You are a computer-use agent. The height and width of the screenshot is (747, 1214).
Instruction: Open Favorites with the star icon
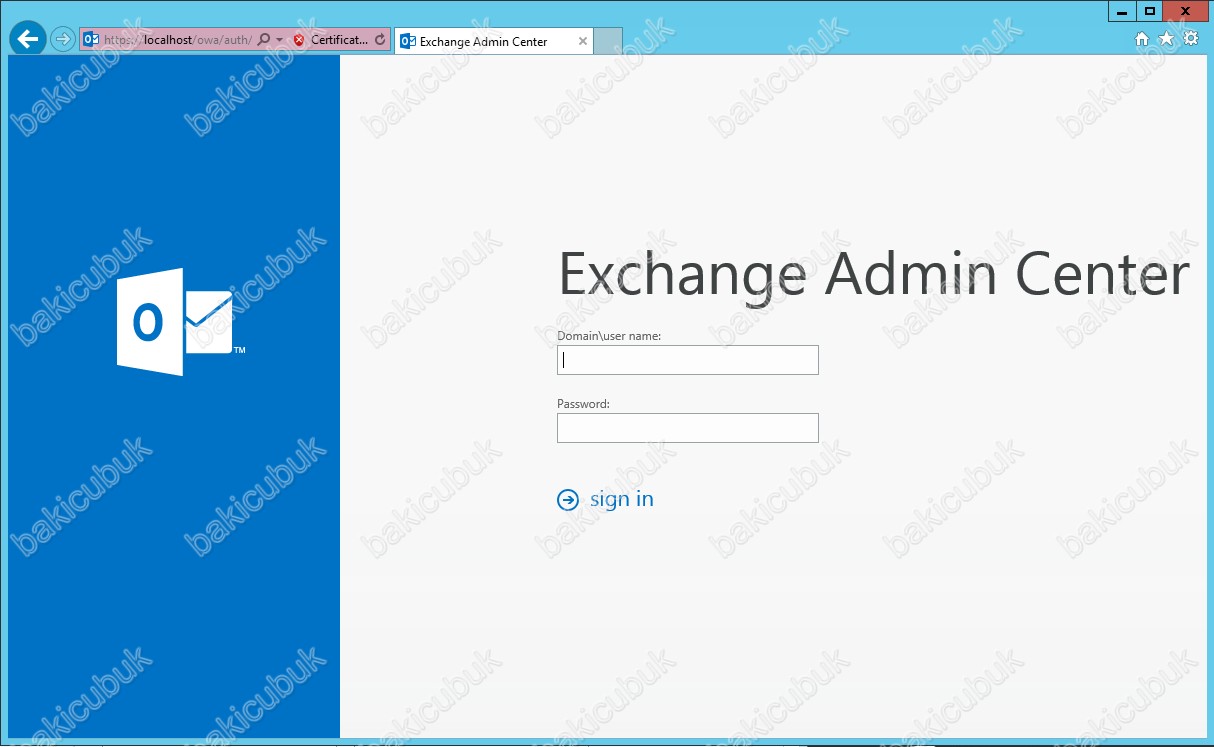pos(1166,39)
